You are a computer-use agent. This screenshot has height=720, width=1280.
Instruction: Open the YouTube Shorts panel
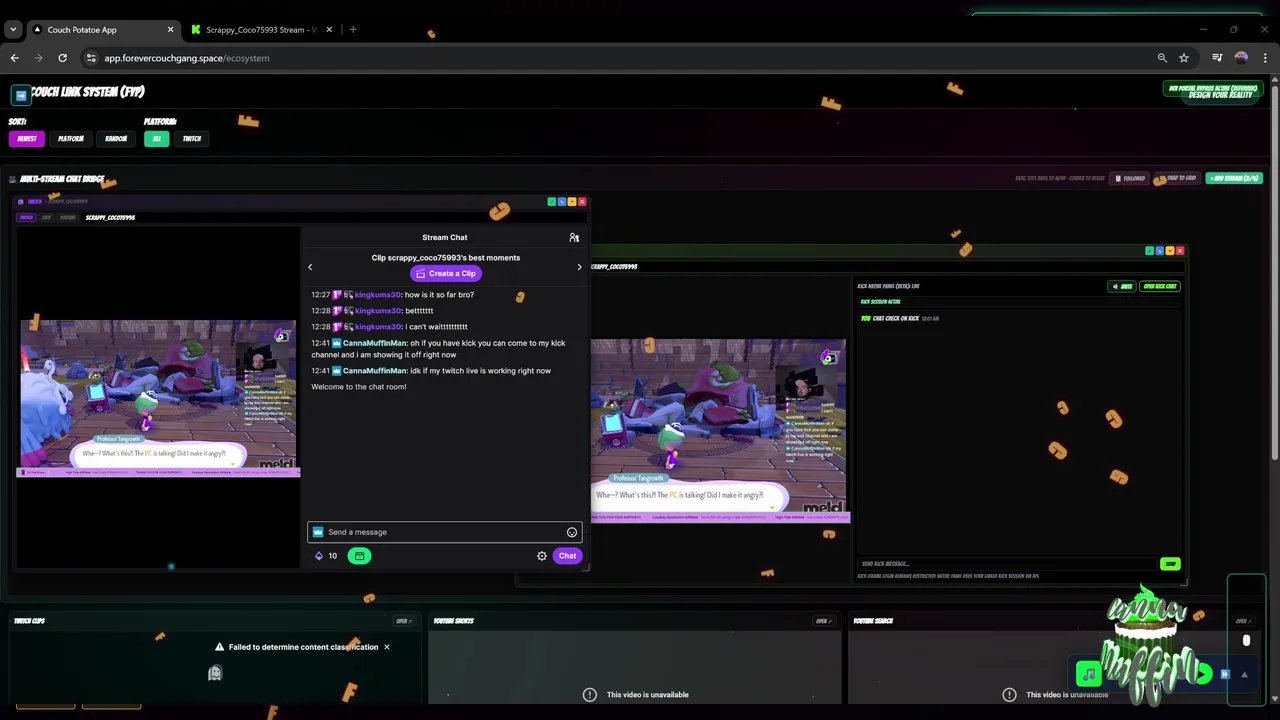pyautogui.click(x=823, y=621)
